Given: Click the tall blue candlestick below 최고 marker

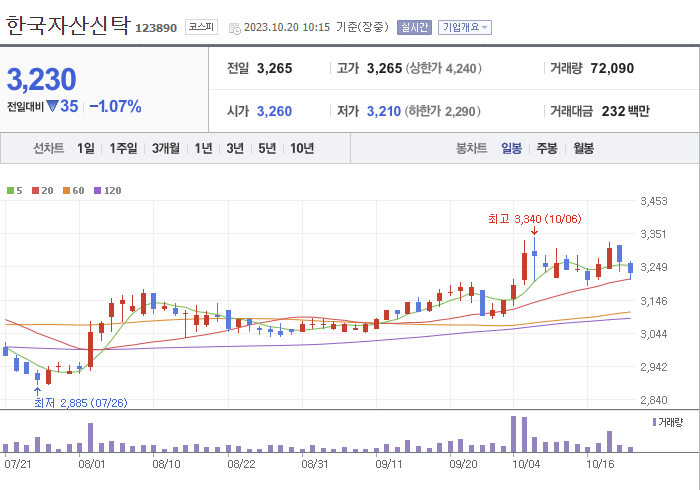Looking at the screenshot, I should point(534,259).
